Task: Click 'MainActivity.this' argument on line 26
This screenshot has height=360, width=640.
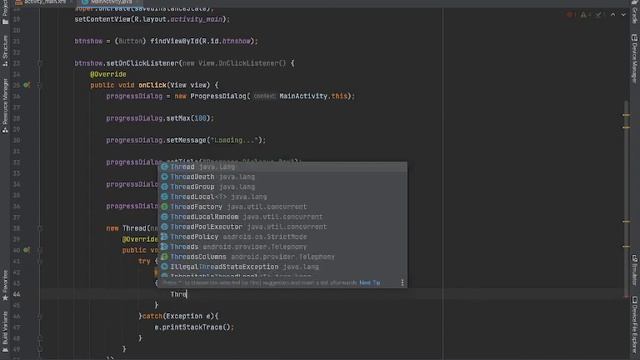Action: point(313,96)
